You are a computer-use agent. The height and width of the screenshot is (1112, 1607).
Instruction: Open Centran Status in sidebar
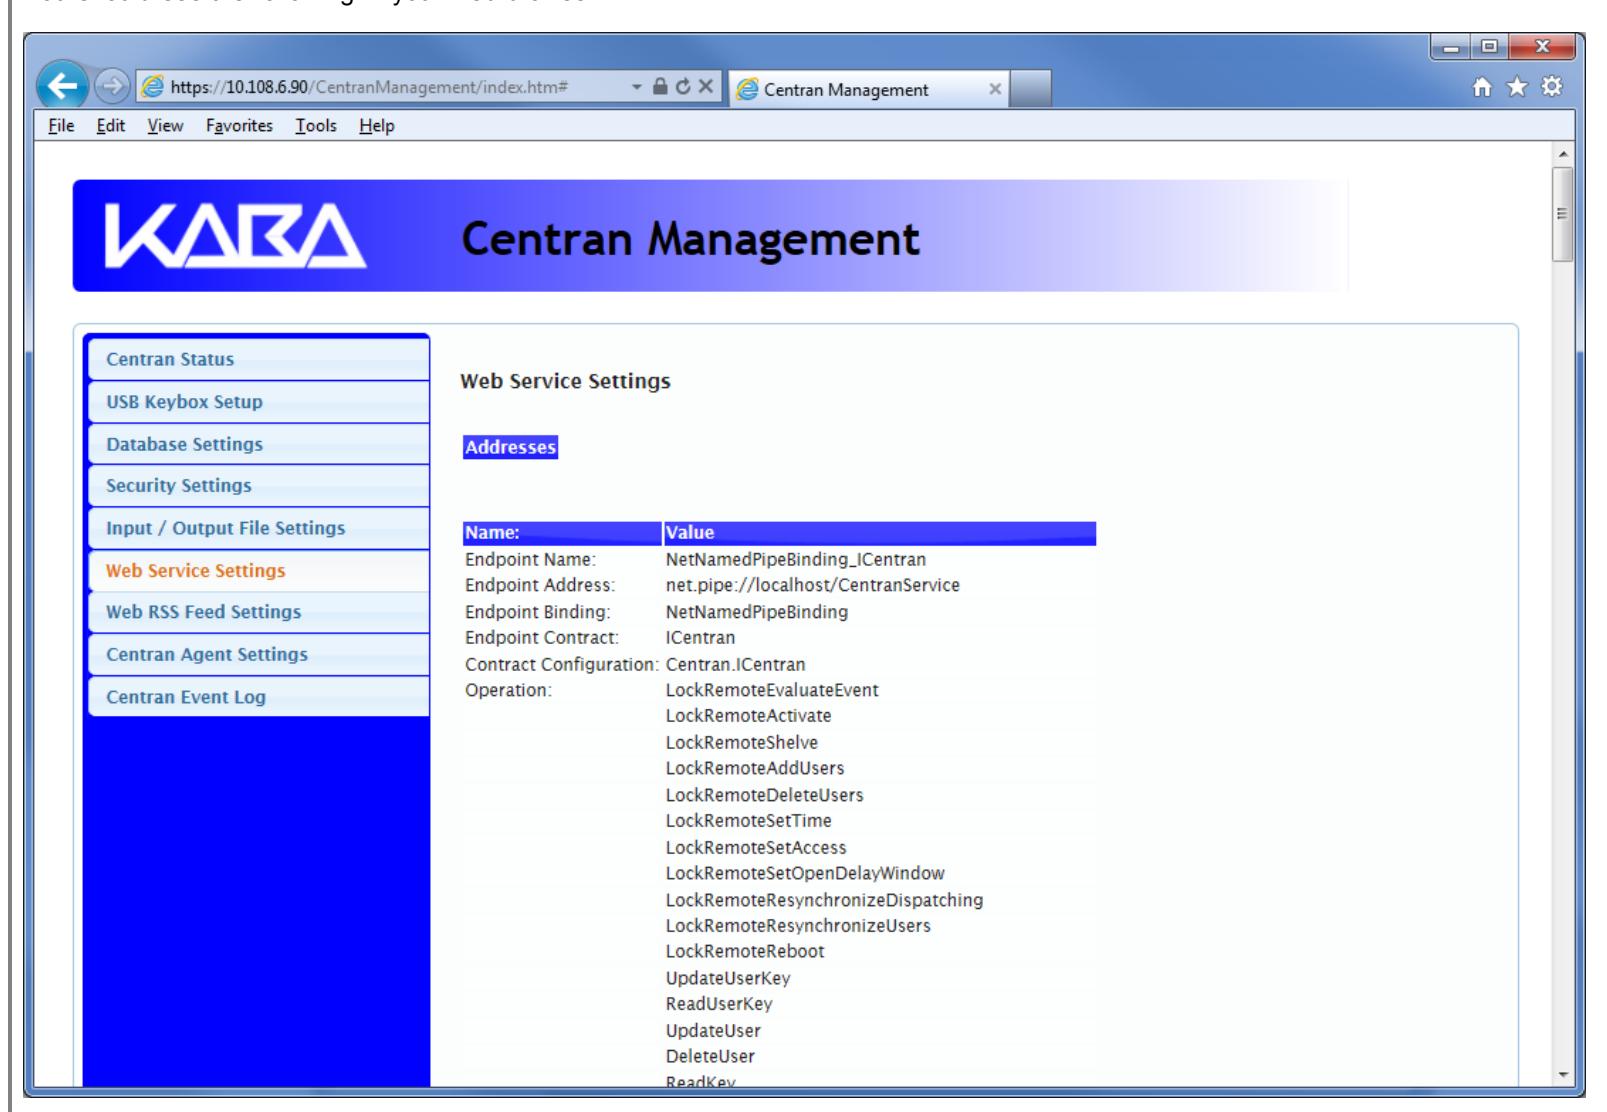259,360
